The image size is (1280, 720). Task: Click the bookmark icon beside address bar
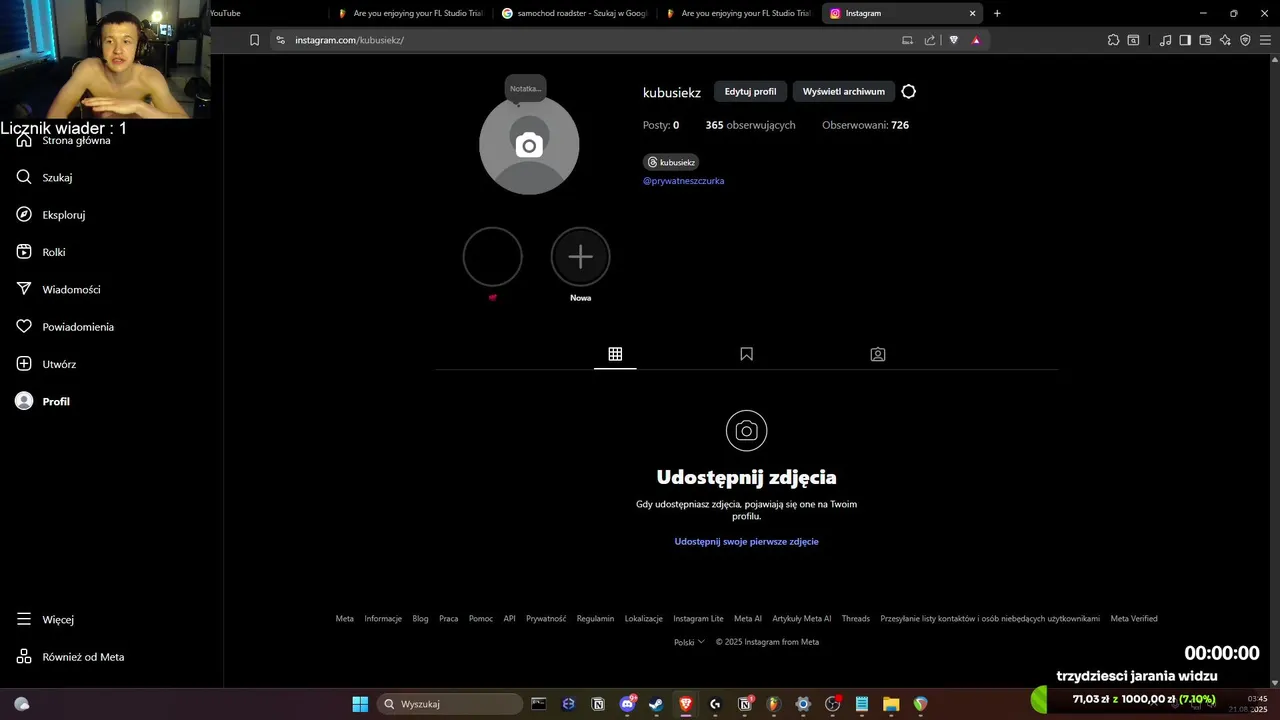pyautogui.click(x=254, y=40)
